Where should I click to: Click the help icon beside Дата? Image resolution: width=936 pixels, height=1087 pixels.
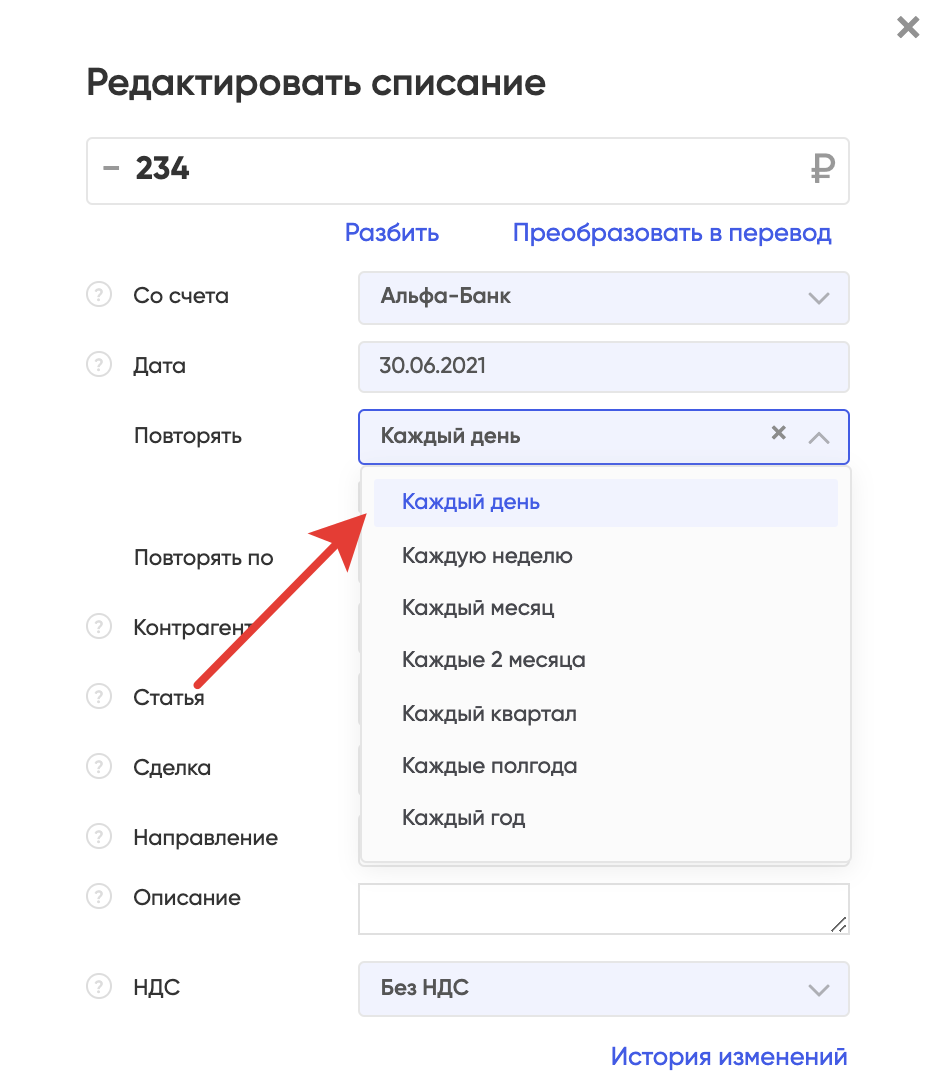coord(99,365)
